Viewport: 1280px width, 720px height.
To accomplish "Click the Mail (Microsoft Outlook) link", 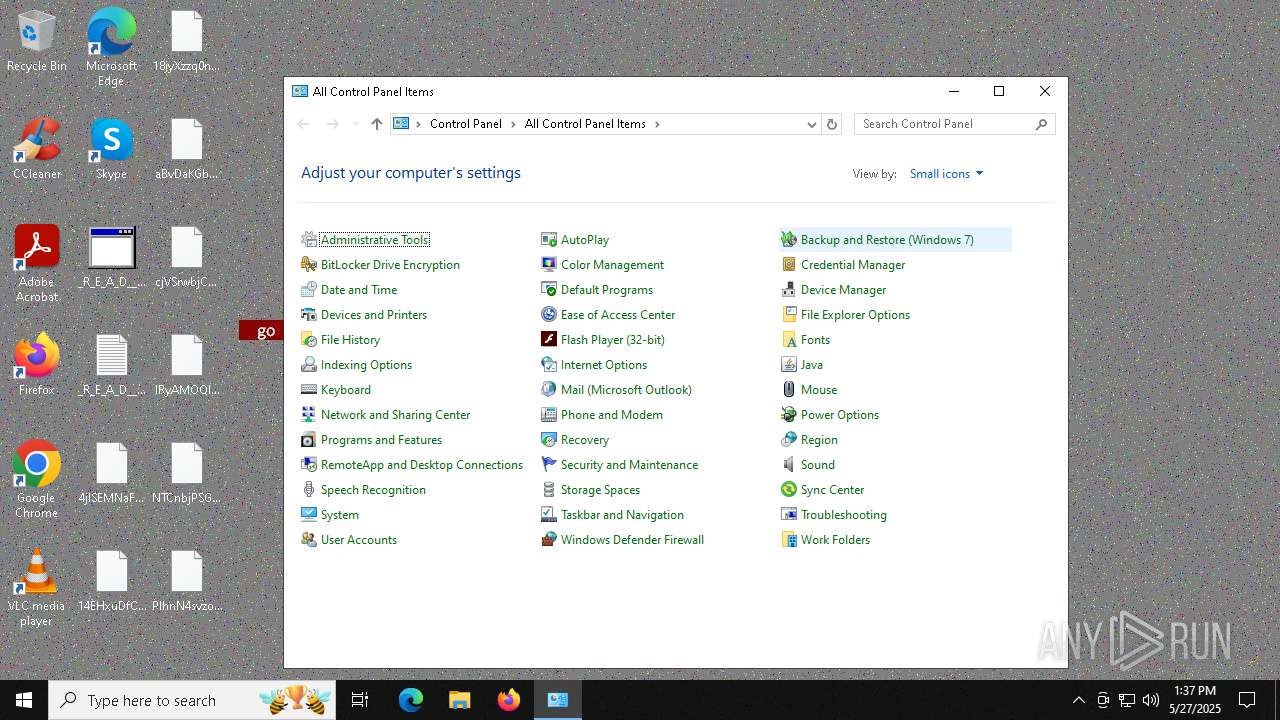I will pos(626,390).
